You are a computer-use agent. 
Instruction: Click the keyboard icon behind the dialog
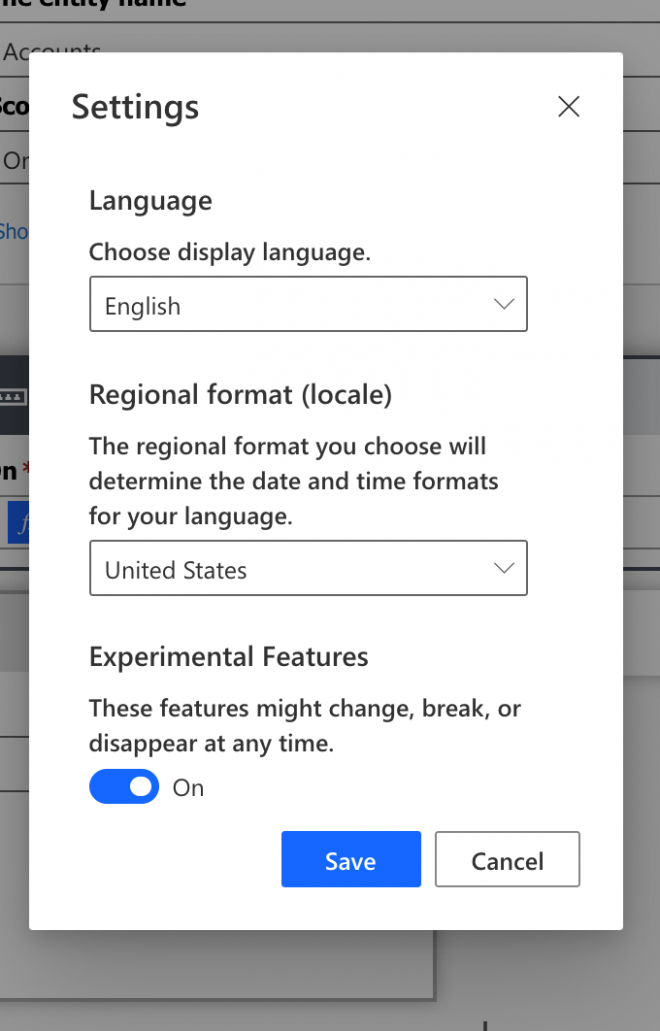pyautogui.click(x=12, y=397)
